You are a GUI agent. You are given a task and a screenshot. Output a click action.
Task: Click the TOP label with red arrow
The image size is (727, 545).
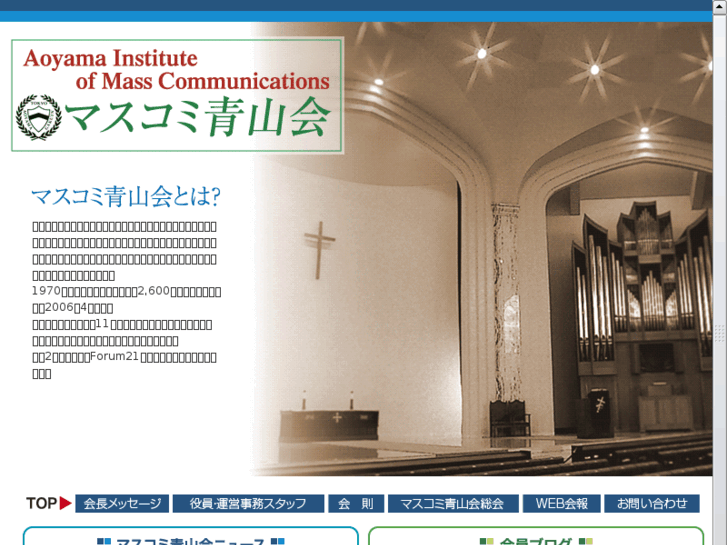coord(49,503)
